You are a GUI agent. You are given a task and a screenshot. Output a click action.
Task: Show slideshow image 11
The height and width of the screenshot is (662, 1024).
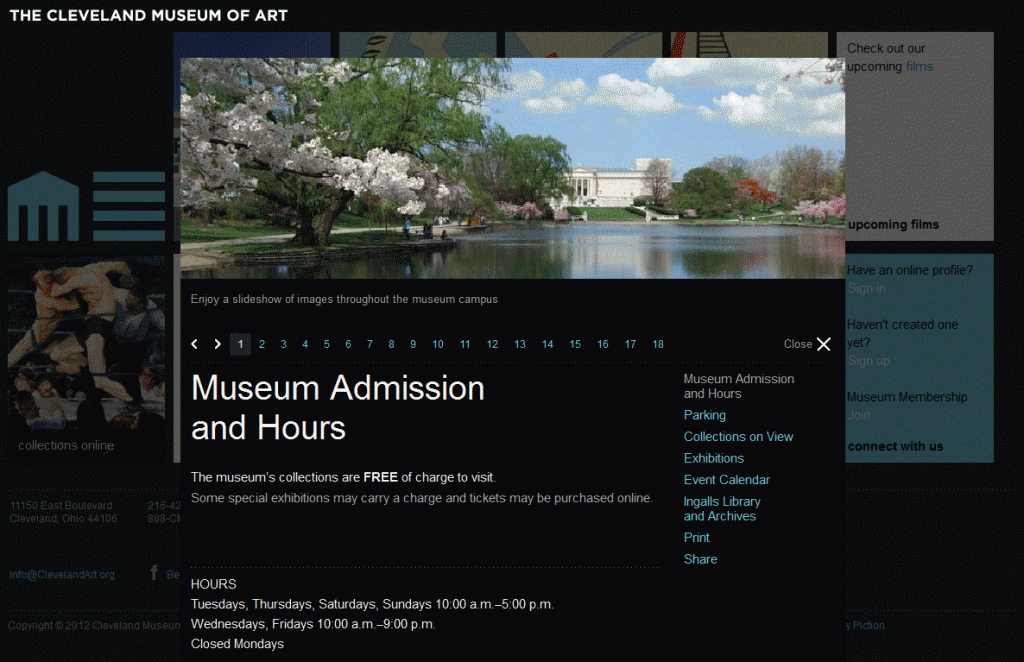(x=465, y=344)
